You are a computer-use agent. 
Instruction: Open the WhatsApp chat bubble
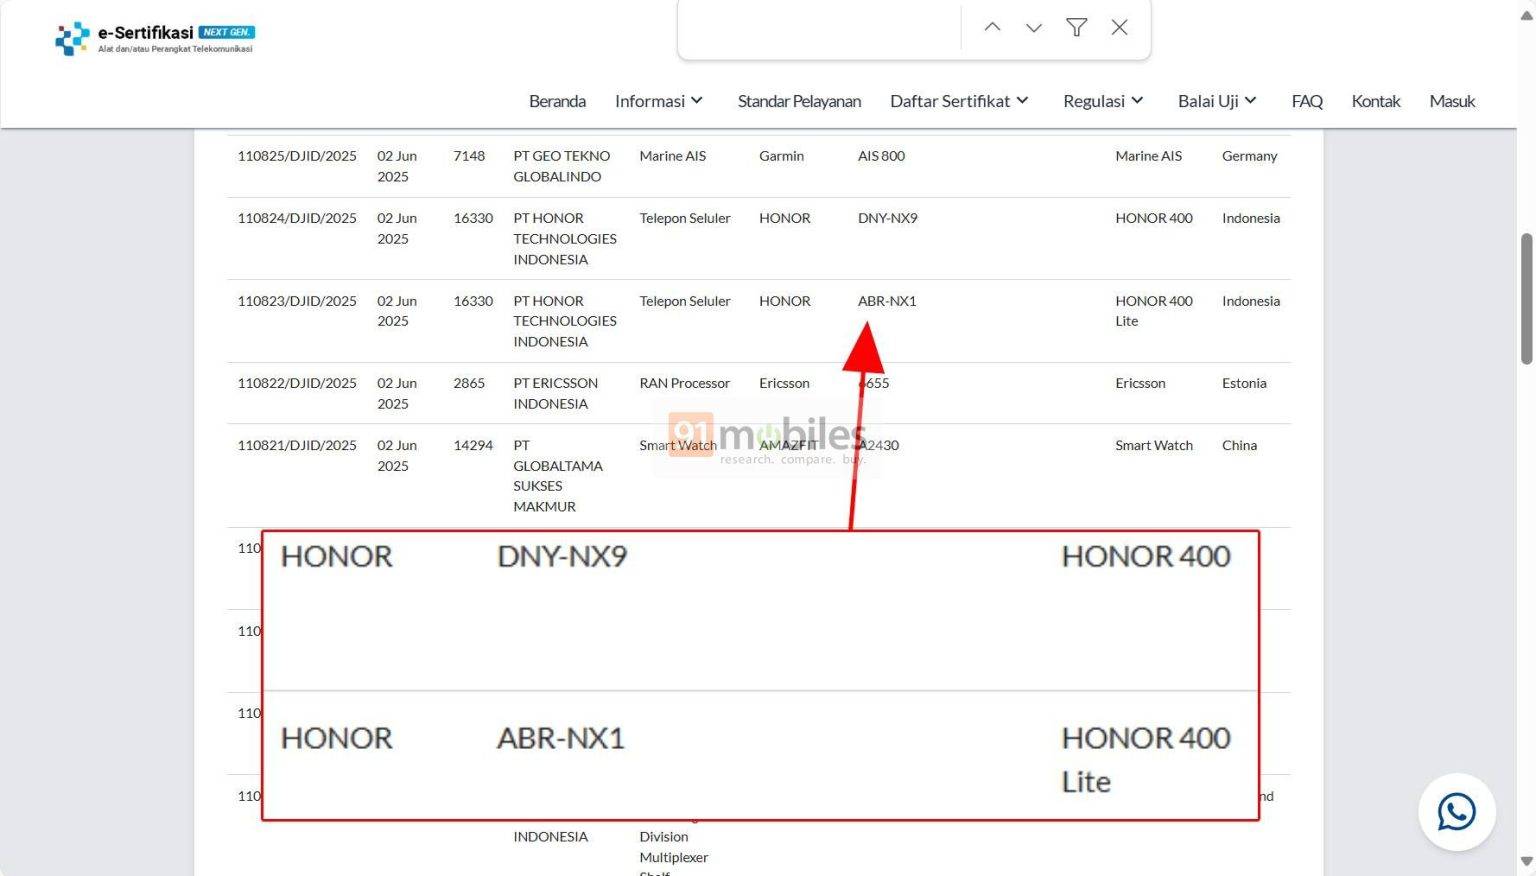click(x=1456, y=812)
